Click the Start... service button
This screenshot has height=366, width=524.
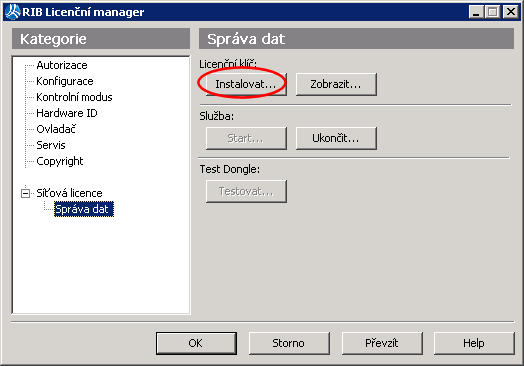coord(246,138)
